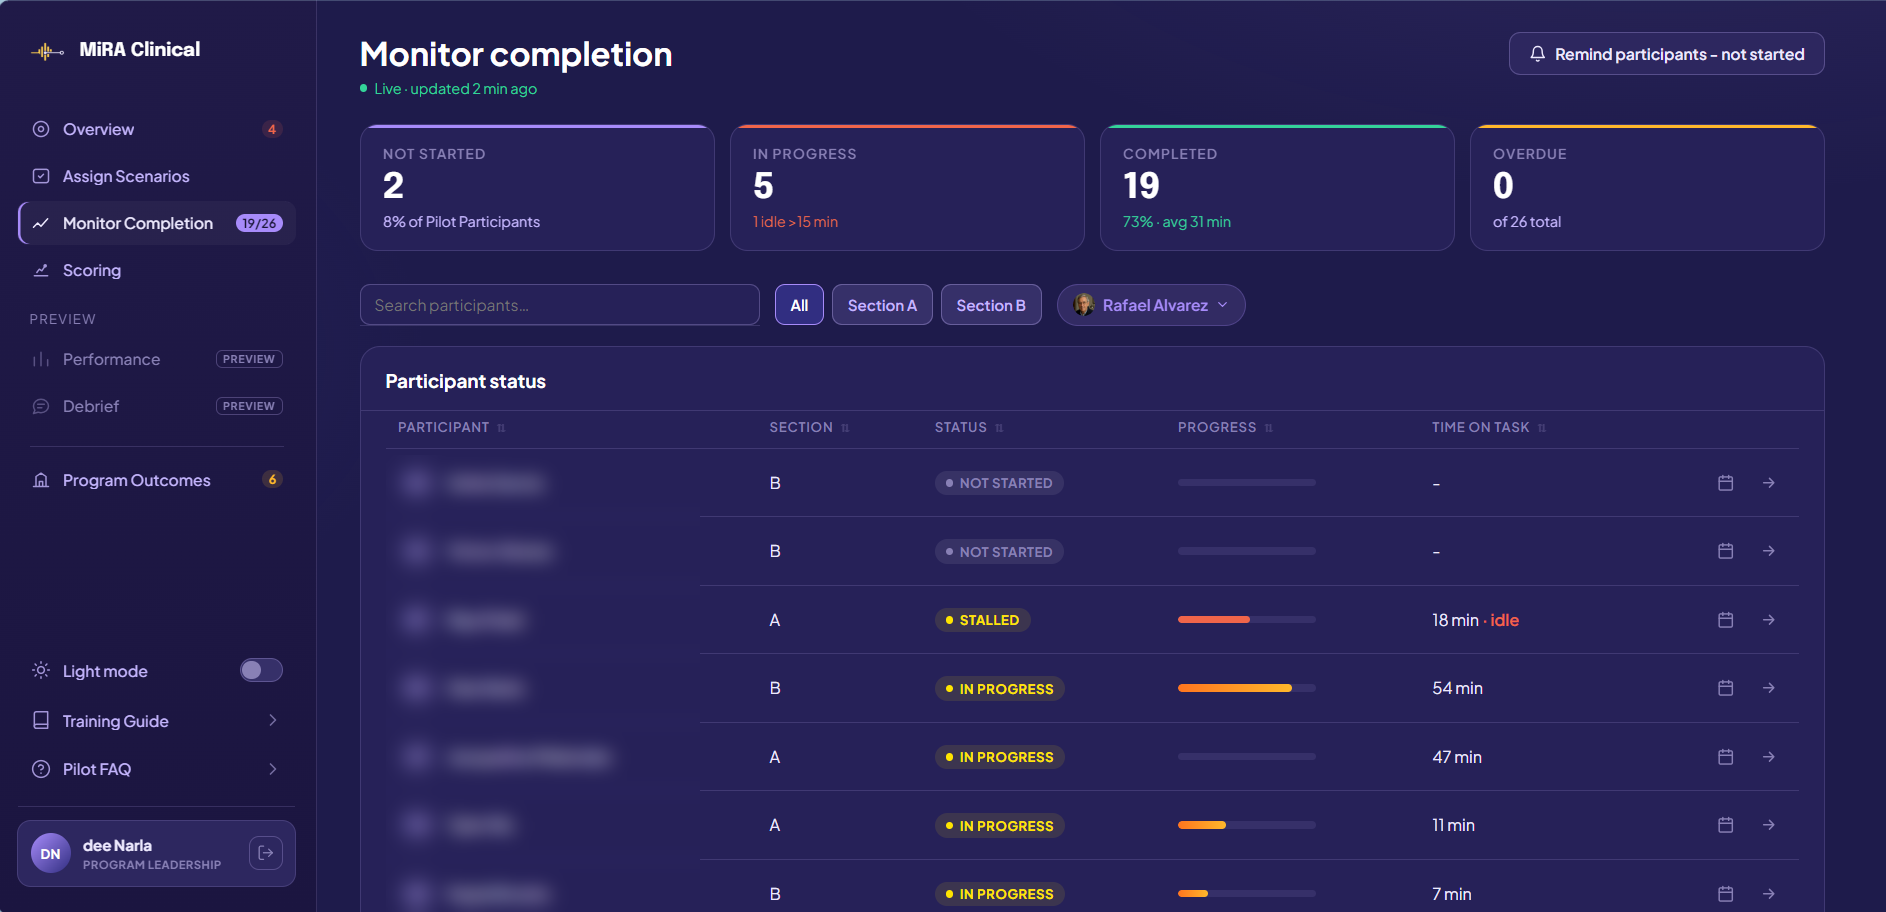The image size is (1886, 912).
Task: Sort table by Status column
Action: [968, 427]
